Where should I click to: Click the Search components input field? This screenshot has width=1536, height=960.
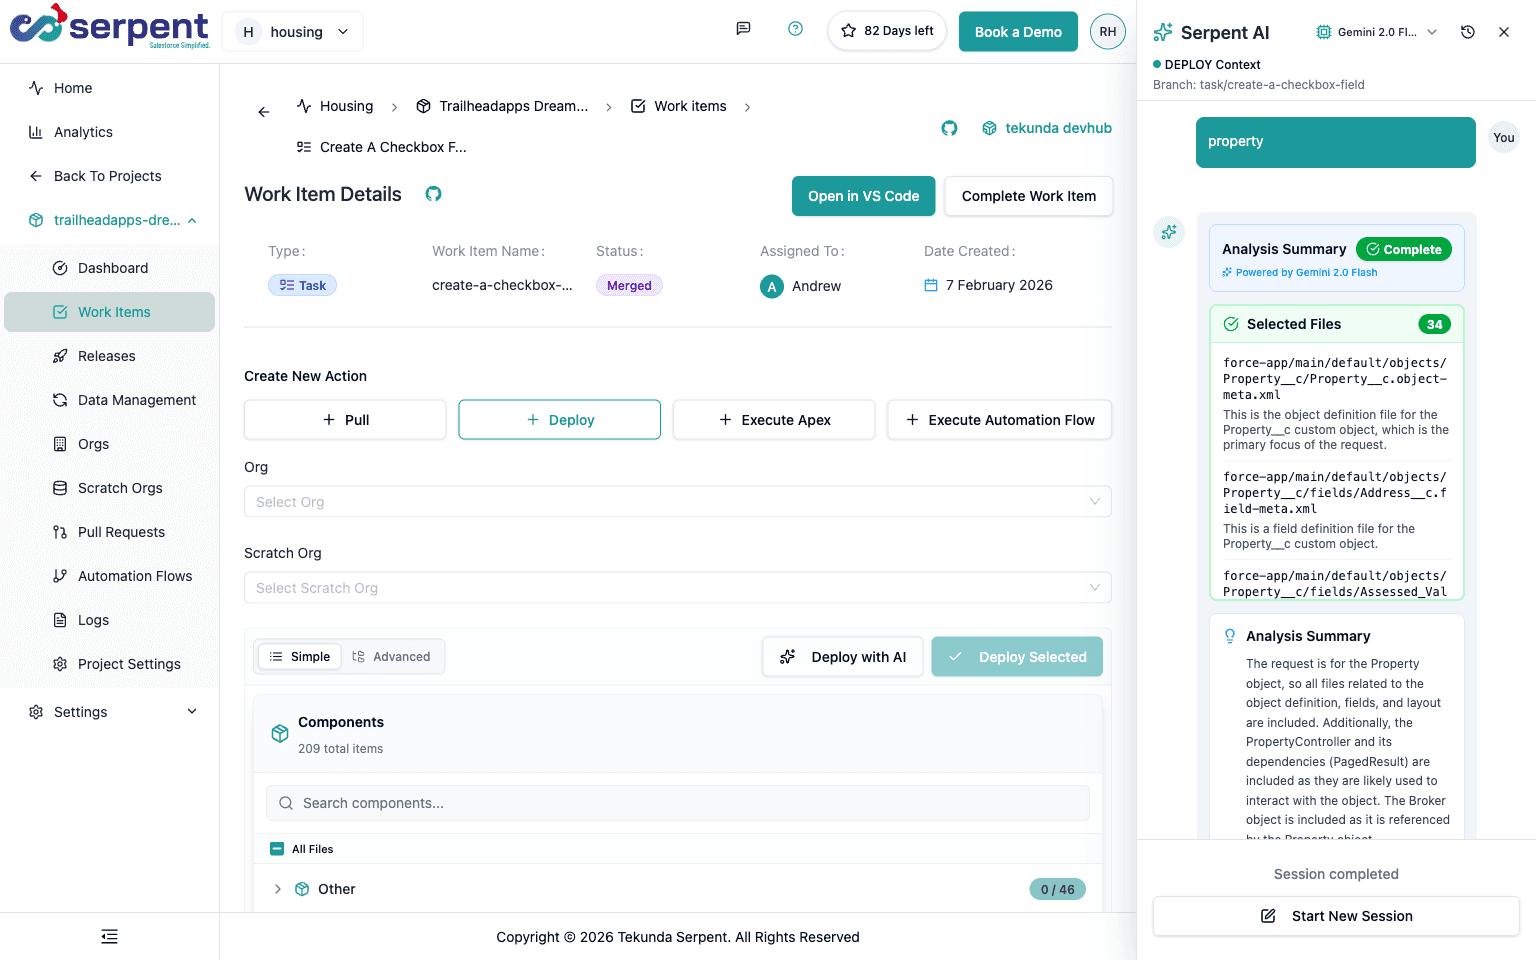(677, 803)
